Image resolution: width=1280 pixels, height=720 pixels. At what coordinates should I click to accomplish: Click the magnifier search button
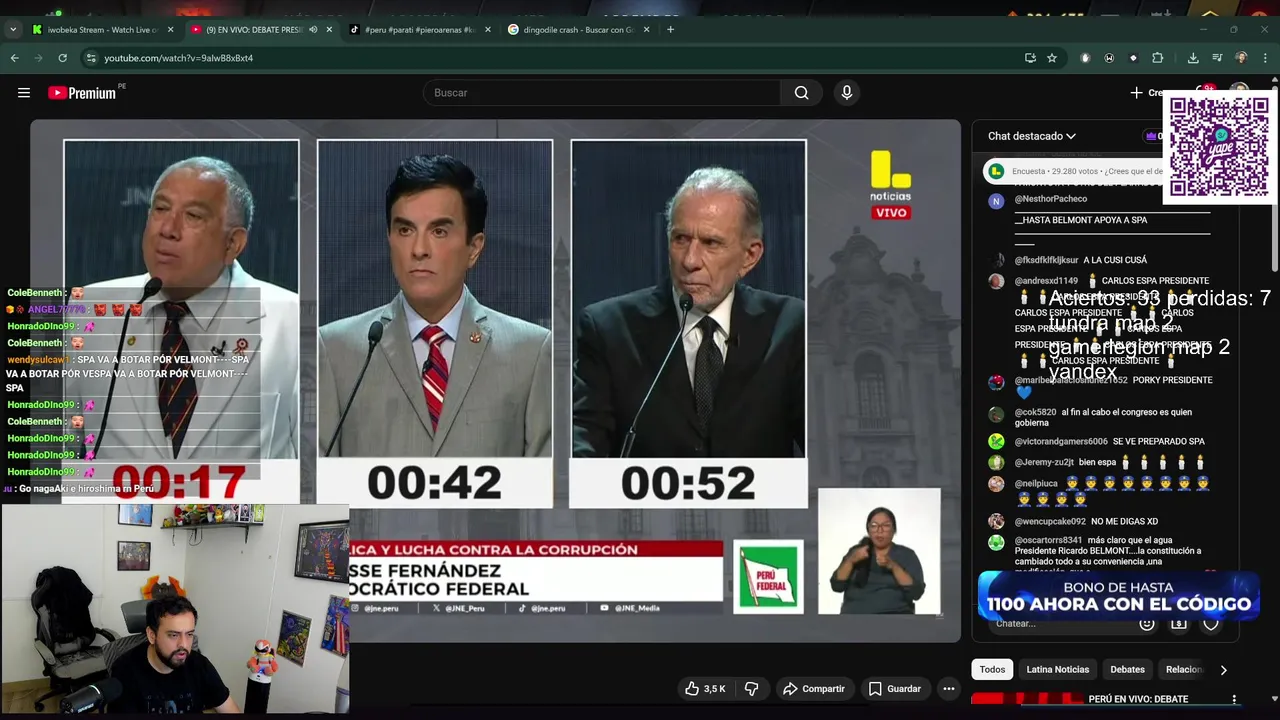click(x=801, y=93)
